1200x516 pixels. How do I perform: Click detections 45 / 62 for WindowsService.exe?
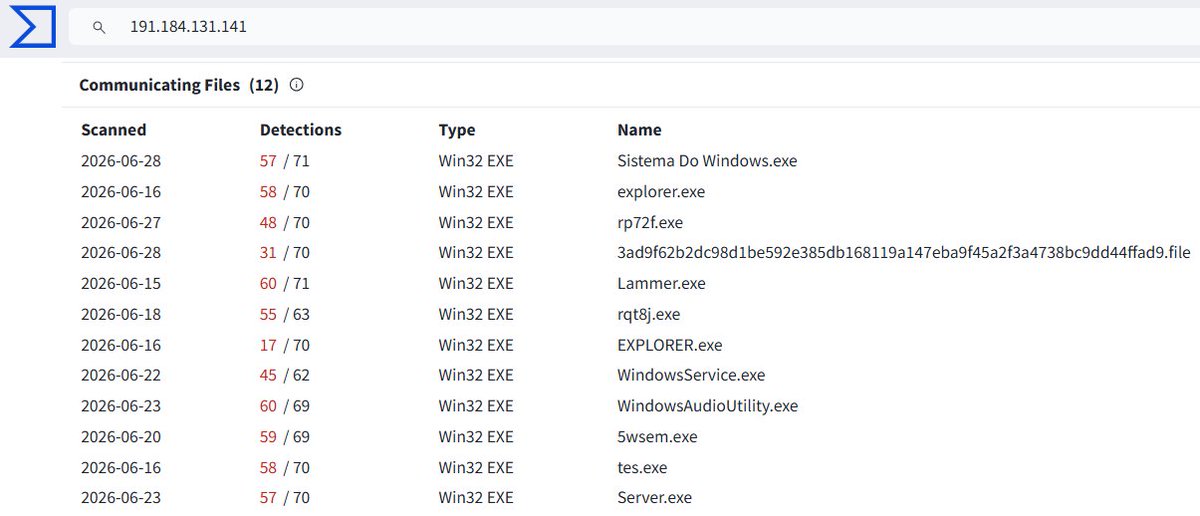coord(285,376)
